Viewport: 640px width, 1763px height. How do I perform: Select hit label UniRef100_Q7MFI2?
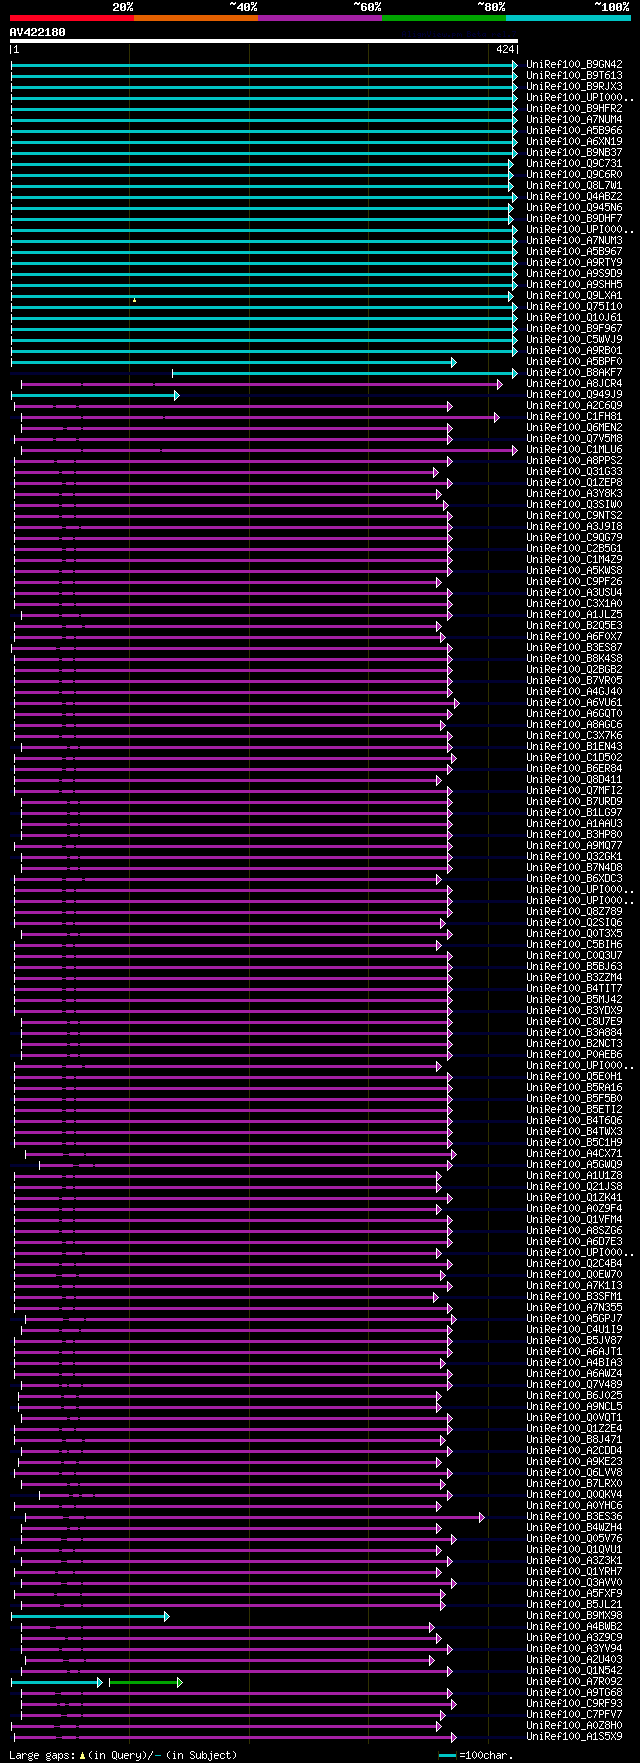click(574, 791)
